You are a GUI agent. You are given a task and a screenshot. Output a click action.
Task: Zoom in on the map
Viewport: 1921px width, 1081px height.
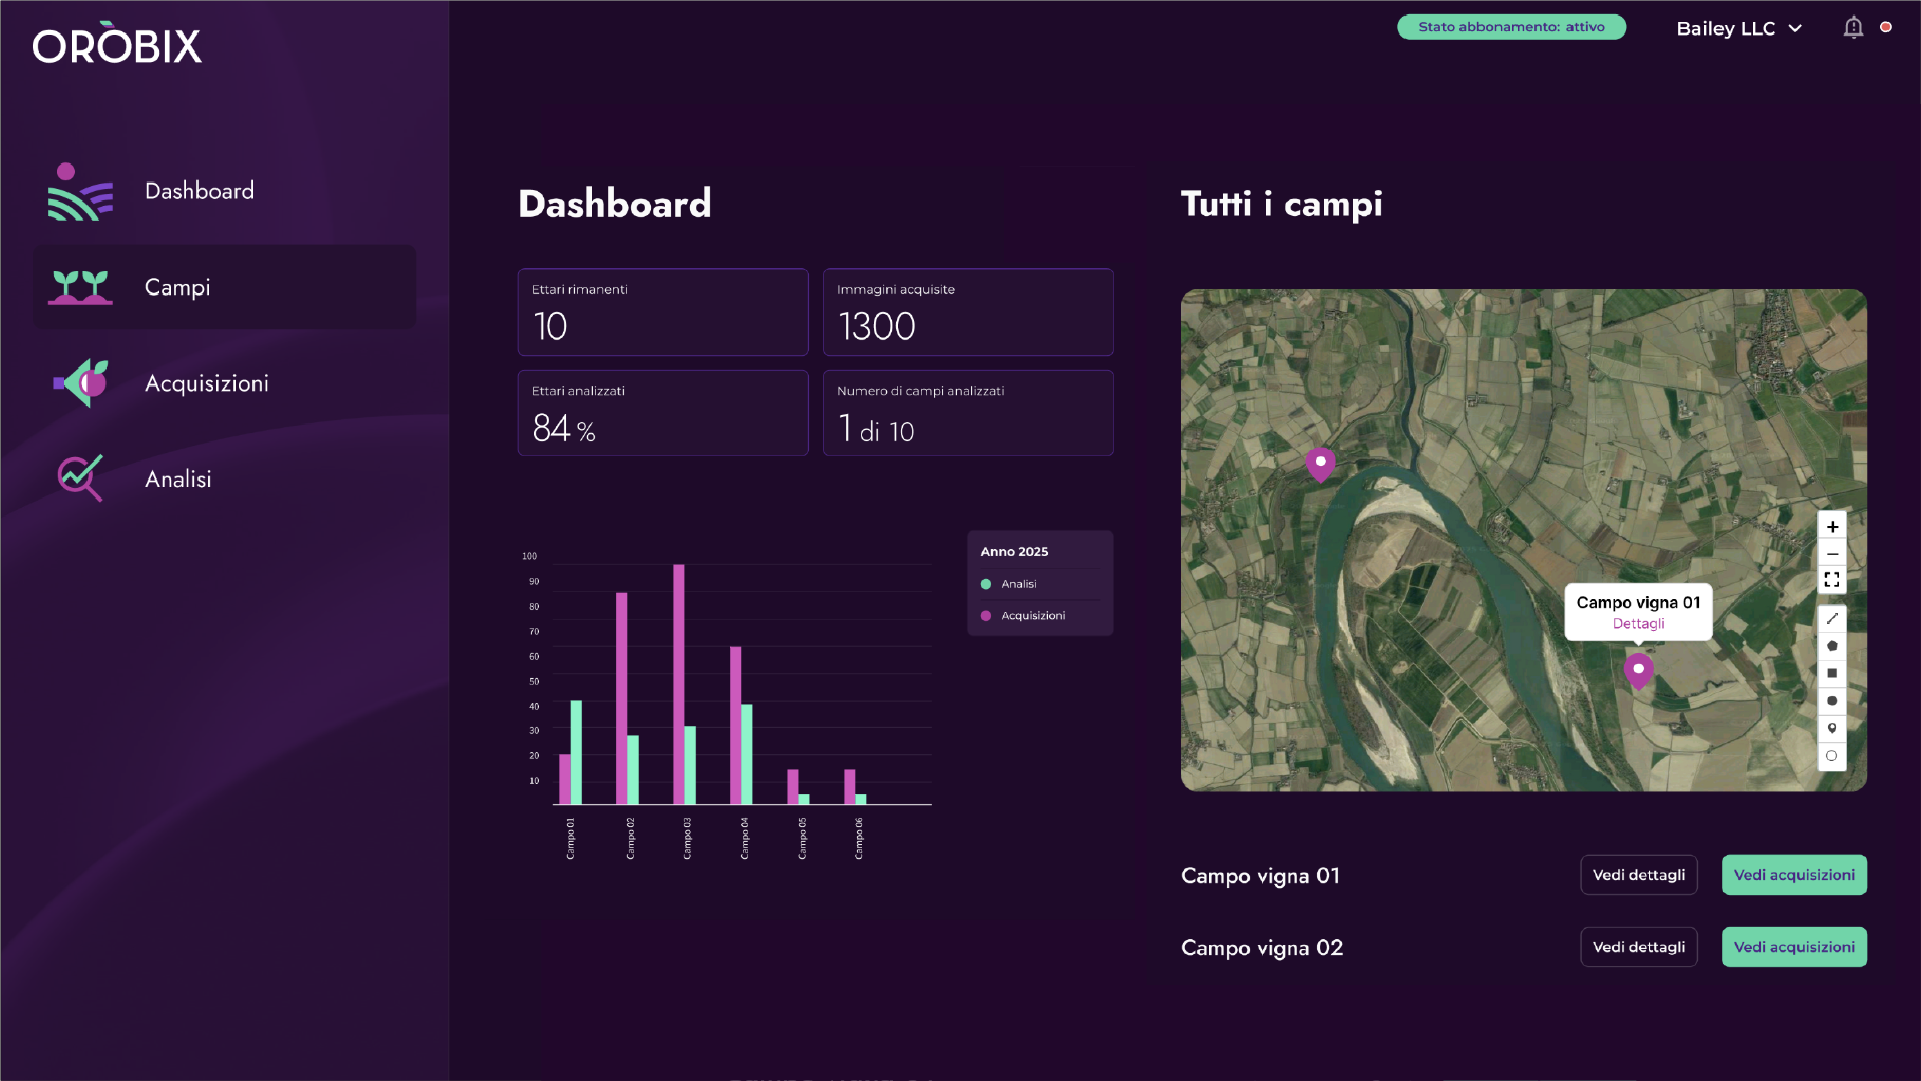pyautogui.click(x=1832, y=527)
